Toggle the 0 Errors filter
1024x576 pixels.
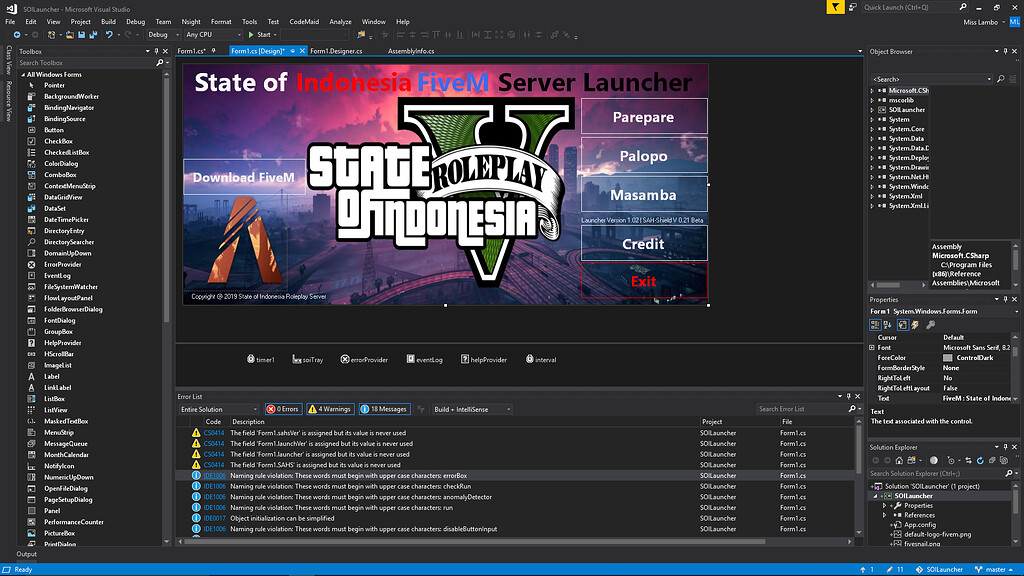[x=283, y=409]
